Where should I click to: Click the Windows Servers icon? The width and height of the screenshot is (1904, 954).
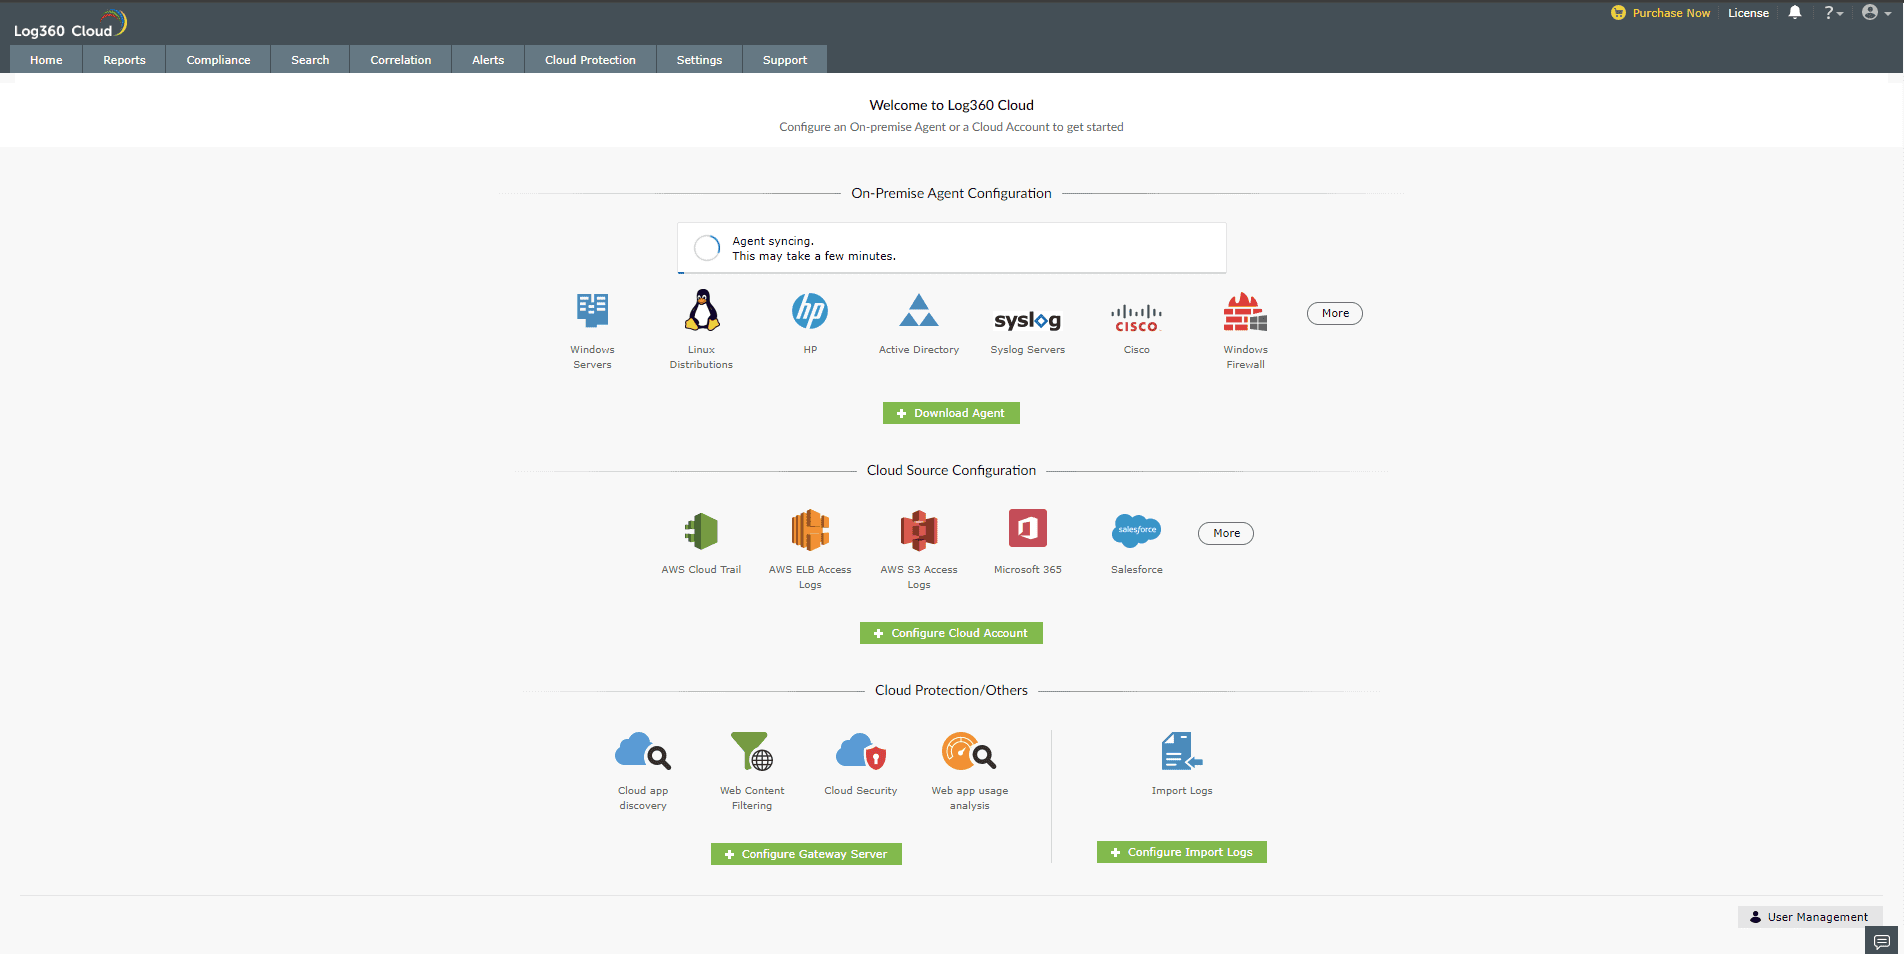tap(592, 310)
